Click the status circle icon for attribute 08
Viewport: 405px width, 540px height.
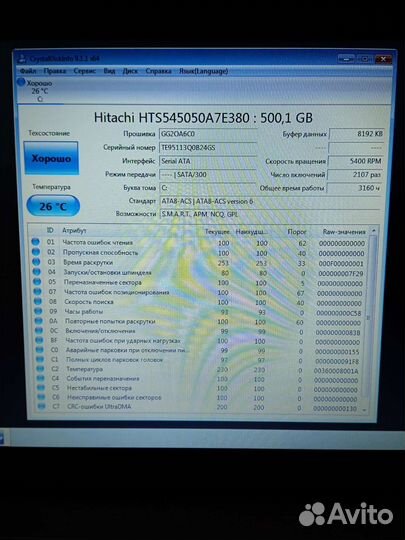pos(38,301)
